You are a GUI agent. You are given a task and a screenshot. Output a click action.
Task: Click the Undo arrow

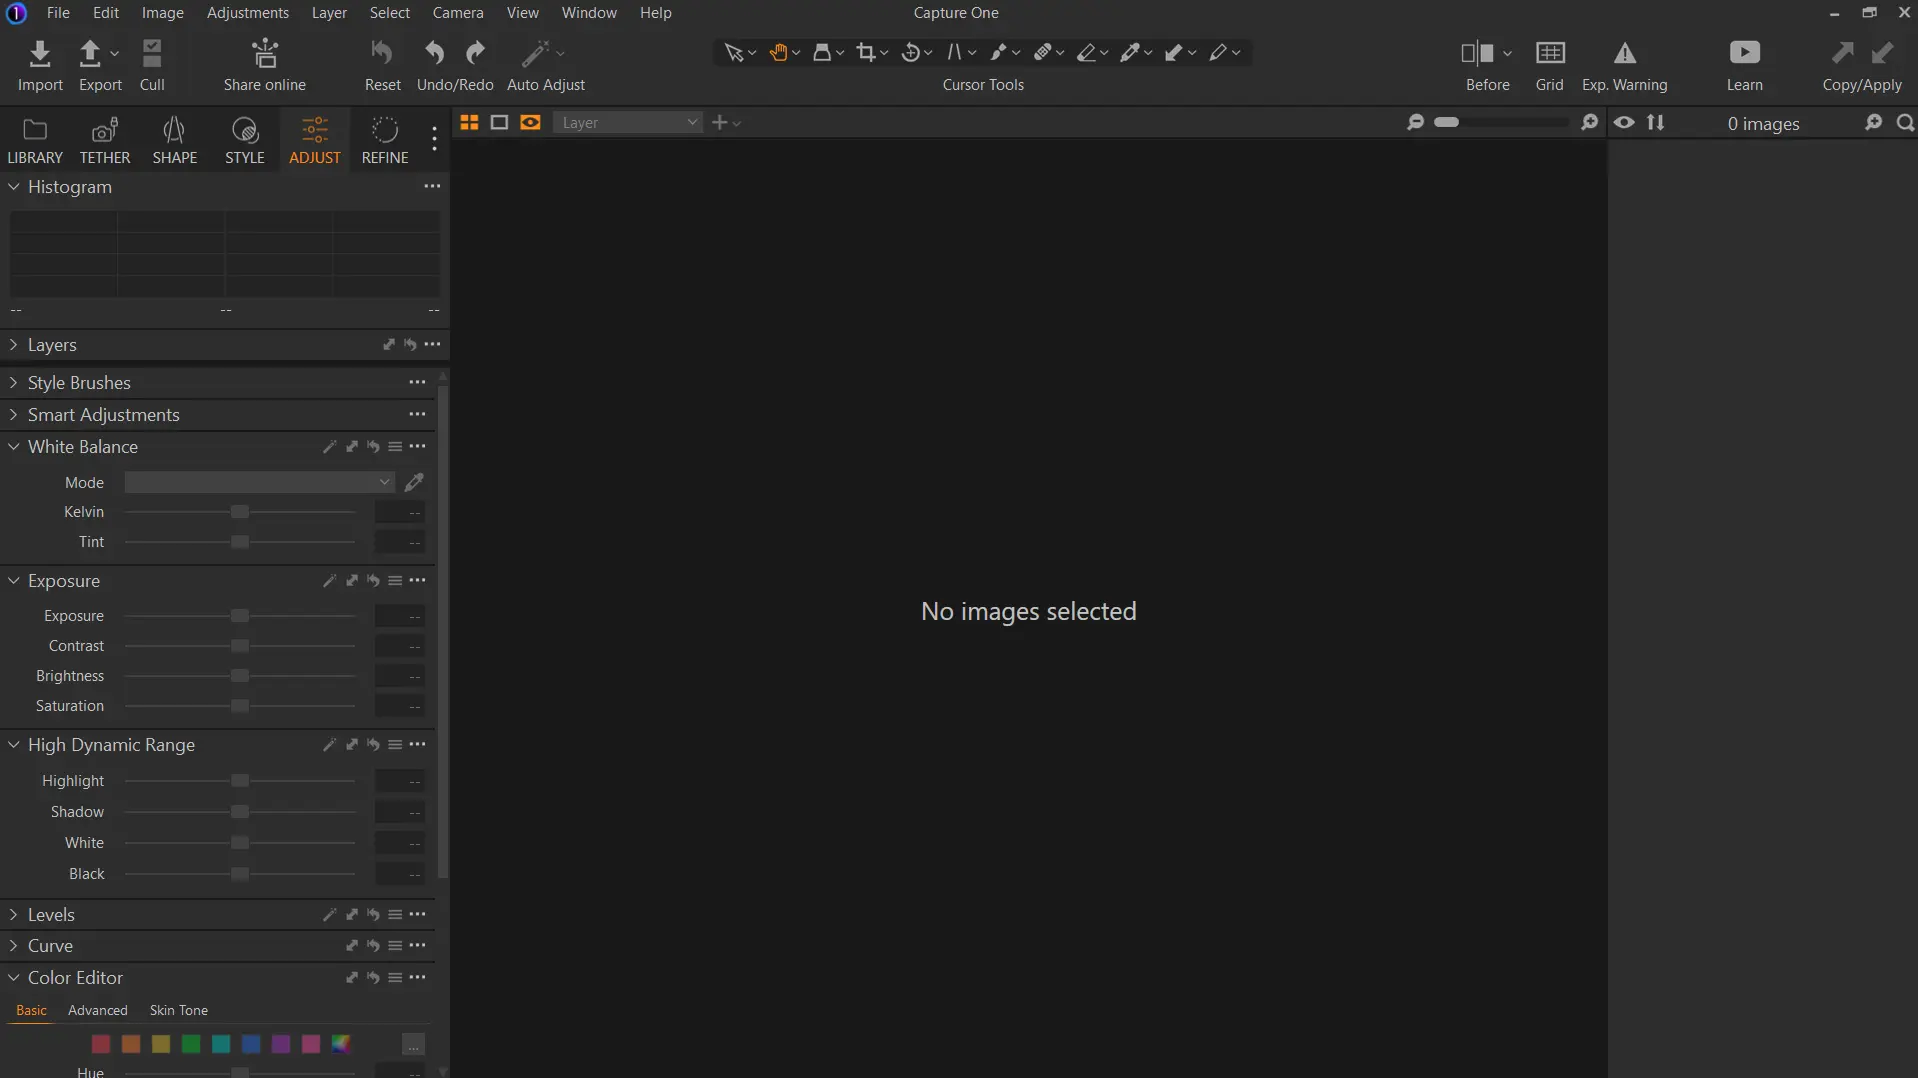[434, 52]
